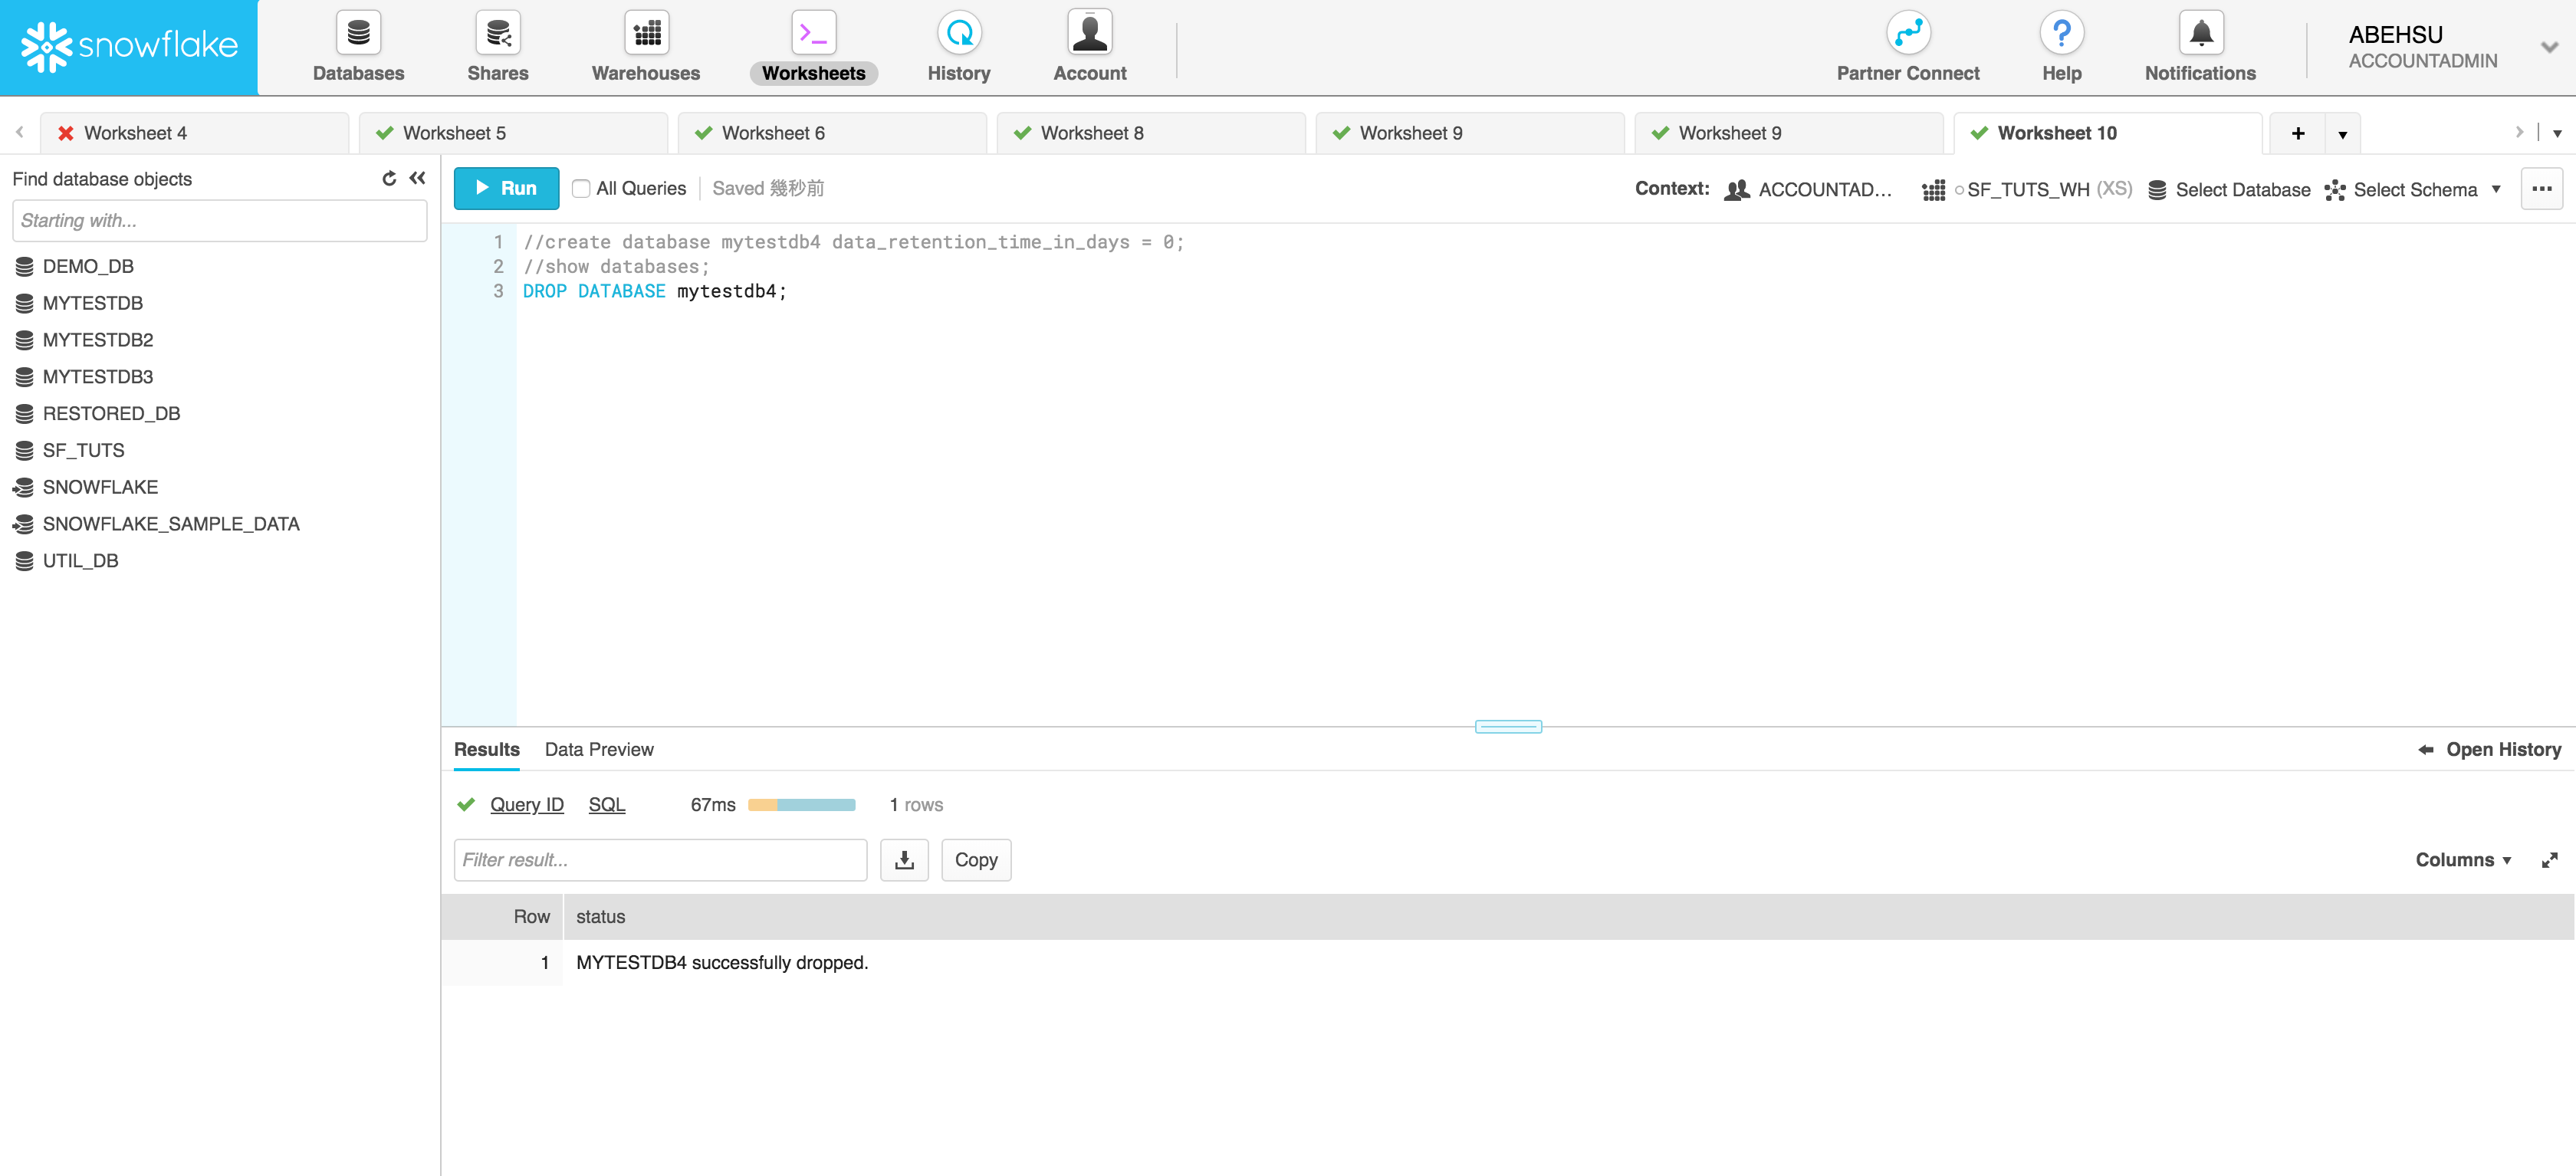Viewport: 2576px width, 1176px height.
Task: Refresh the database objects list
Action: (x=389, y=178)
